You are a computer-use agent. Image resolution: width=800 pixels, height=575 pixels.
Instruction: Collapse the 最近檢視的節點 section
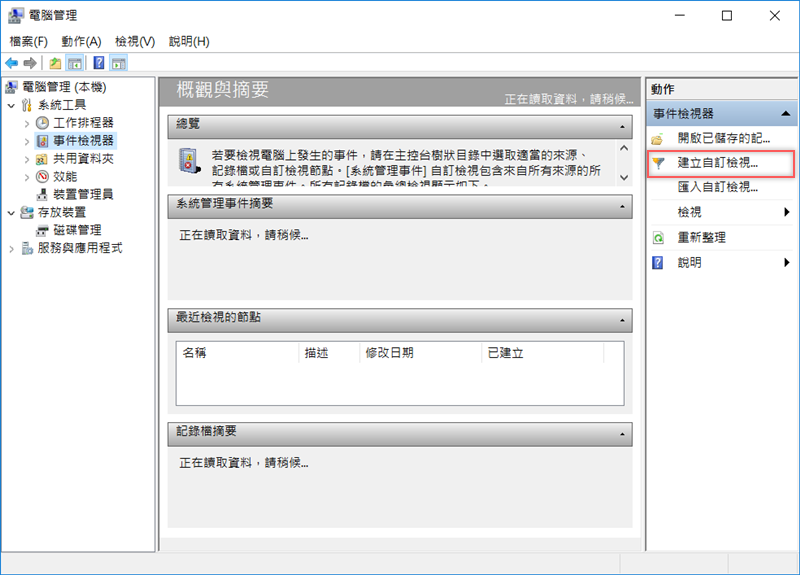coord(622,320)
